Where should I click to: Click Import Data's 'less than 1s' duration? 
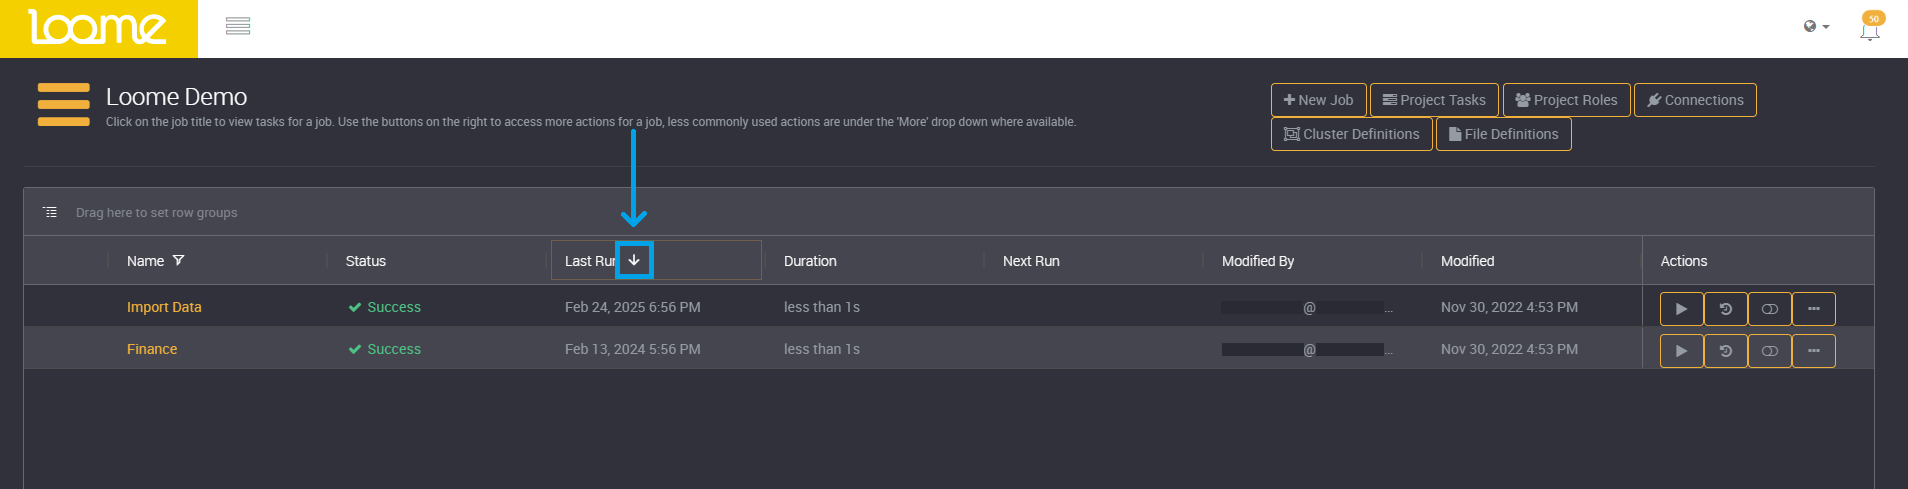(x=821, y=307)
